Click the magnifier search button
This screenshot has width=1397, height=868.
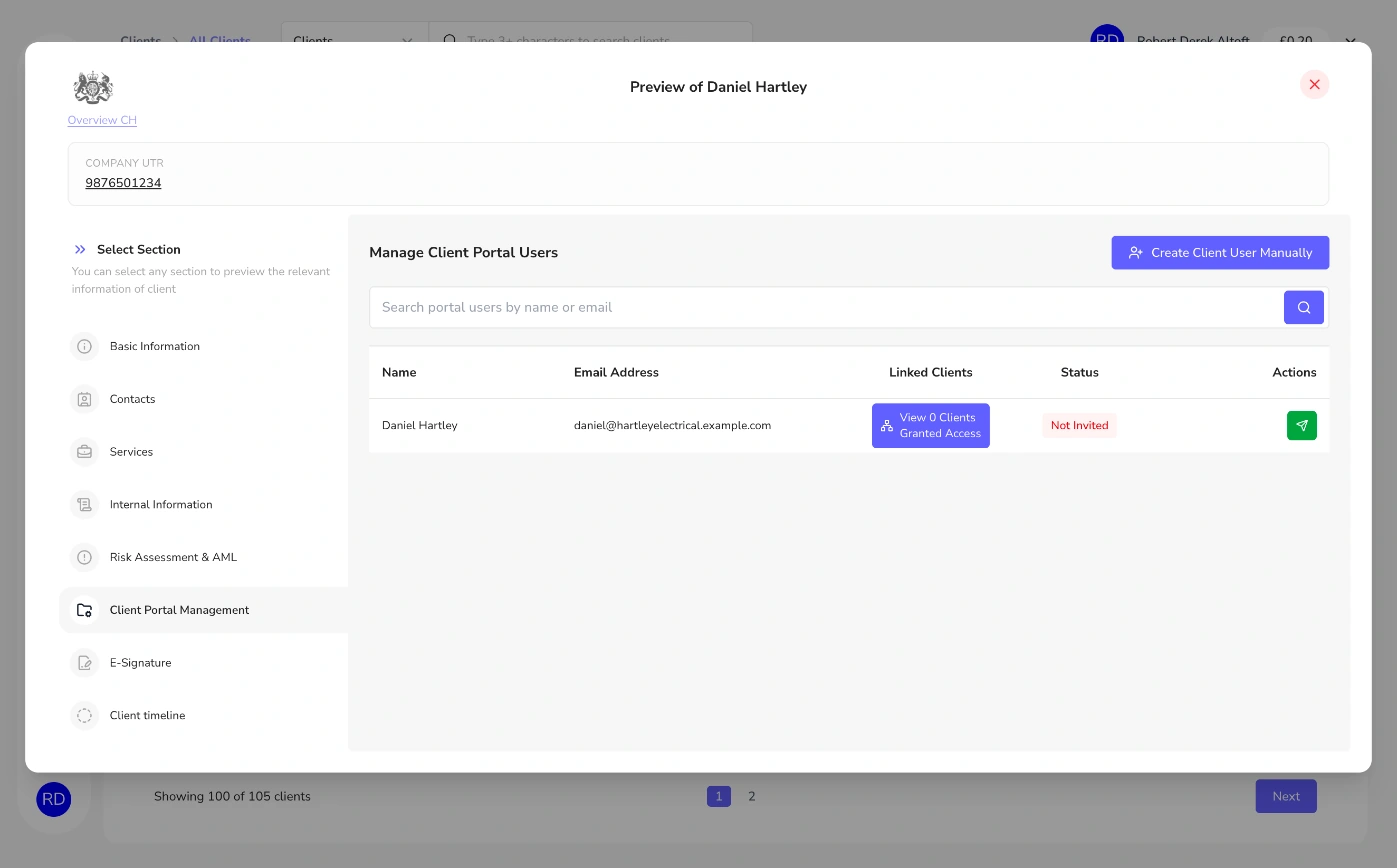pos(1304,307)
